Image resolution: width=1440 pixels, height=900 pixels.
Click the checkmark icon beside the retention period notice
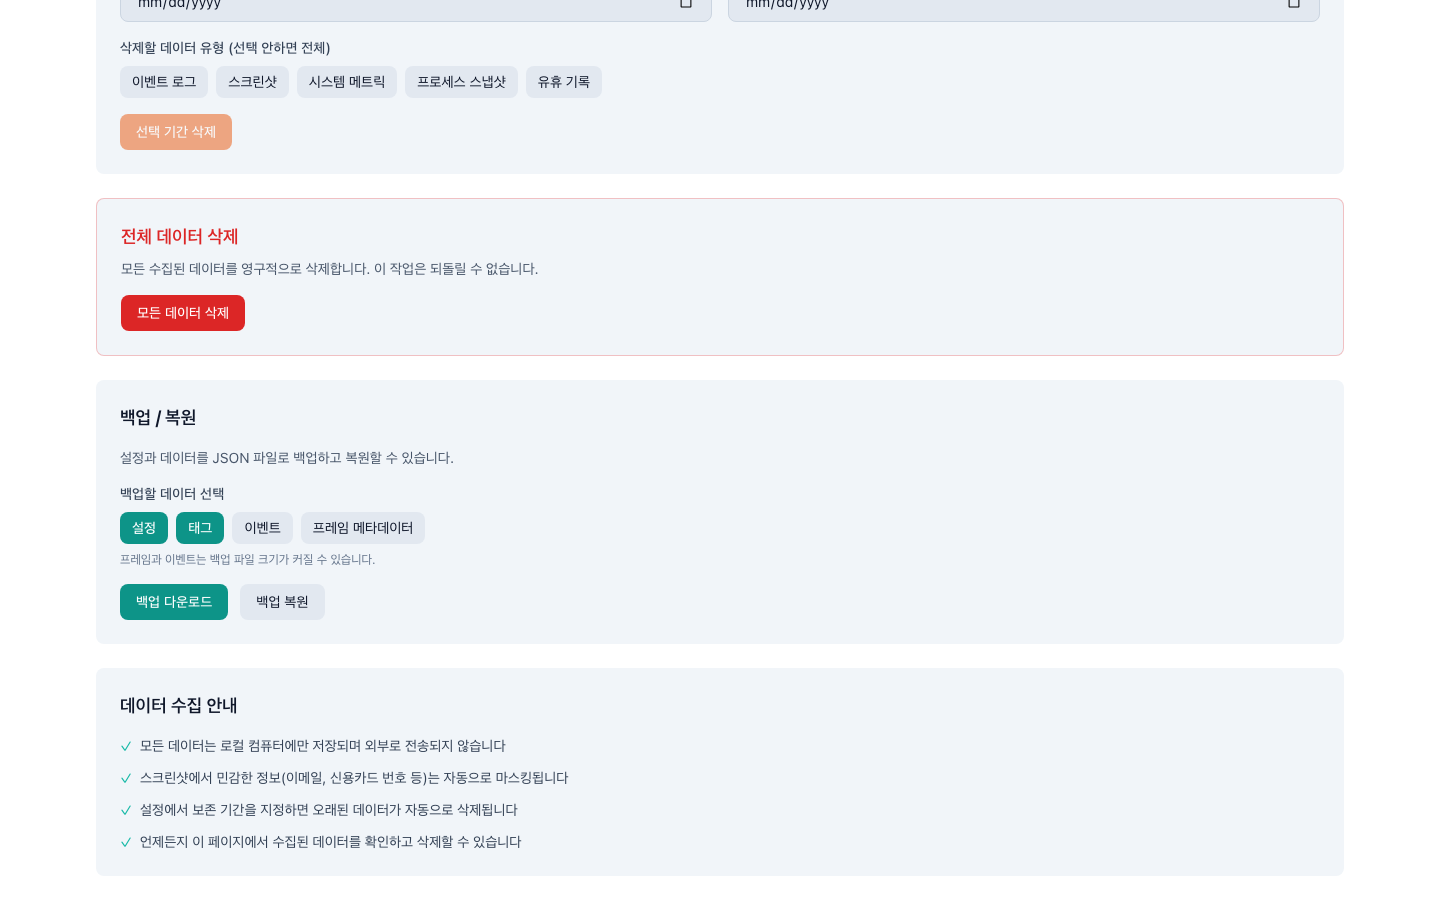point(126,811)
